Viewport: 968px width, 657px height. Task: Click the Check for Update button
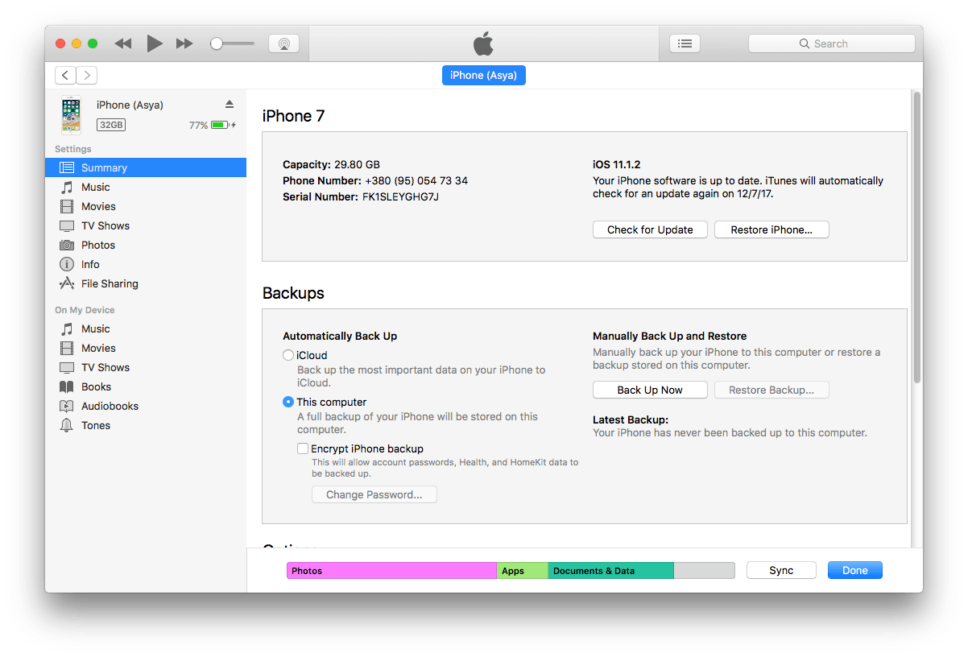(x=649, y=230)
